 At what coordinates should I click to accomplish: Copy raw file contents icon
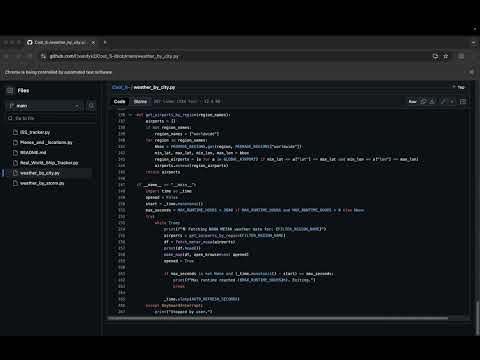pos(423,101)
